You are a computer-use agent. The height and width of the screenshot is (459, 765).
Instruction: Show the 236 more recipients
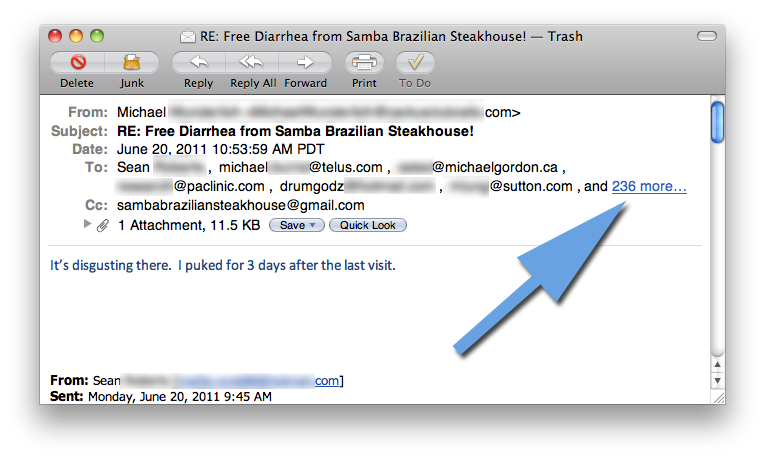pyautogui.click(x=649, y=186)
